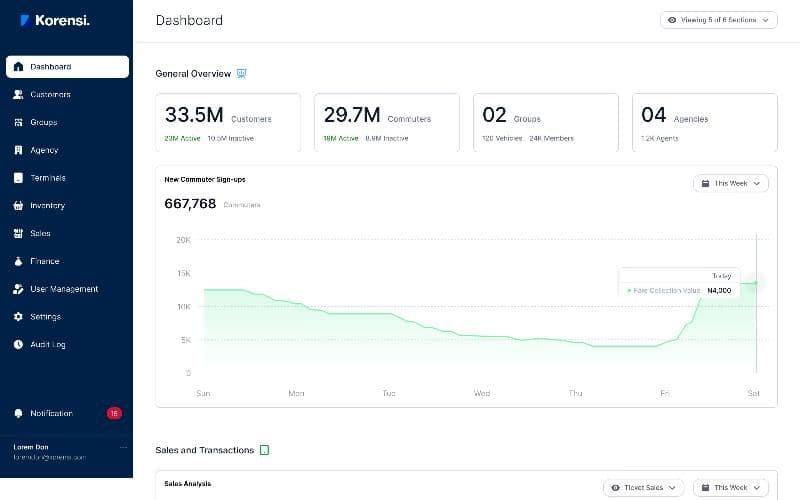Viewport: 800px width, 500px height.
Task: Click the Wed label on chart axis
Action: [x=482, y=393]
